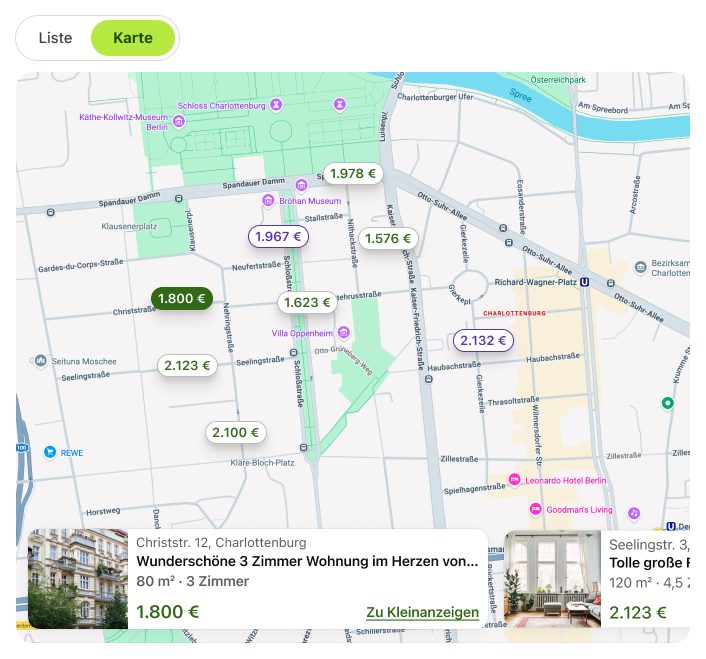The image size is (706, 659).
Task: Click the Goodman's Living hotel icon
Action: coord(535,509)
